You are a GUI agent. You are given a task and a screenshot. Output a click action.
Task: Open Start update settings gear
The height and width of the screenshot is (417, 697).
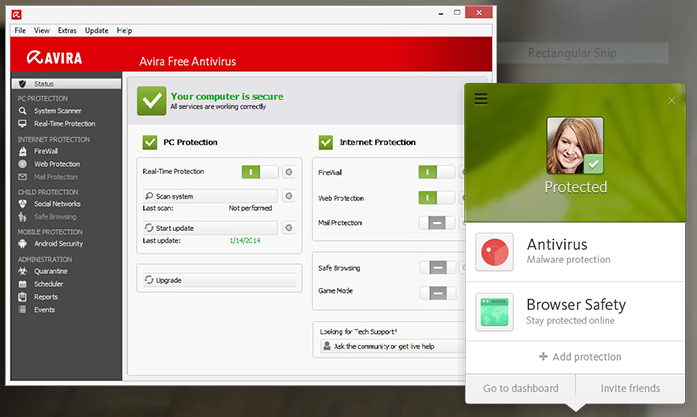[288, 228]
